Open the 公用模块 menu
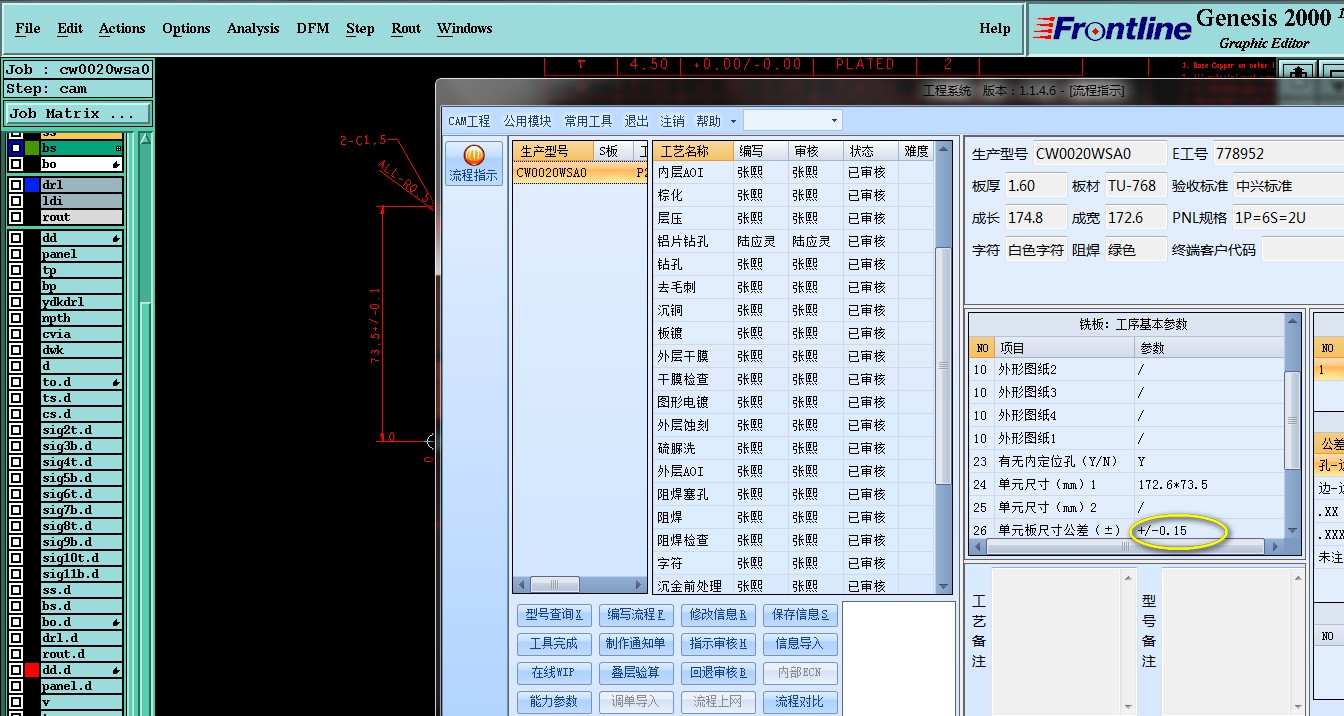This screenshot has width=1344, height=716. pos(527,121)
